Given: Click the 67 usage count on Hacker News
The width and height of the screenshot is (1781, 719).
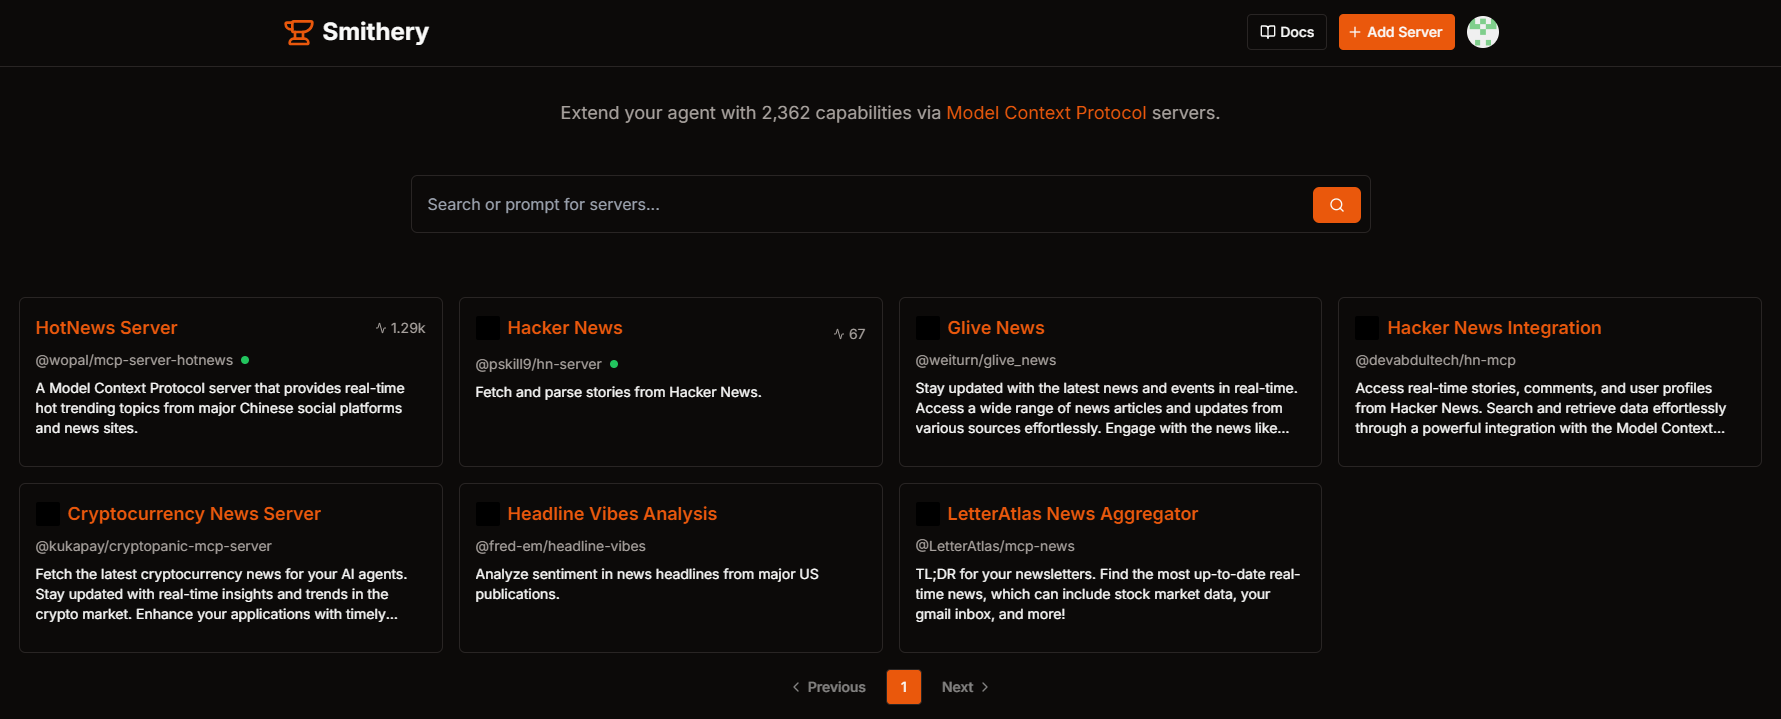Looking at the screenshot, I should coord(850,334).
